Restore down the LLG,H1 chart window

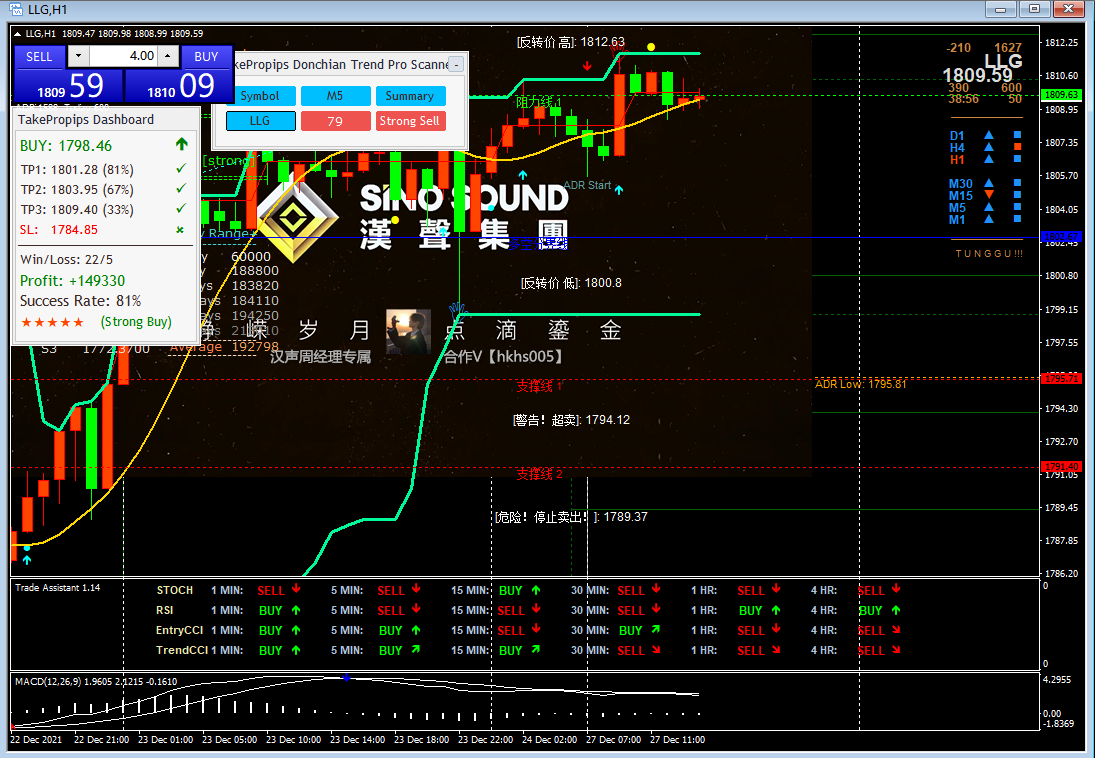tap(1034, 9)
